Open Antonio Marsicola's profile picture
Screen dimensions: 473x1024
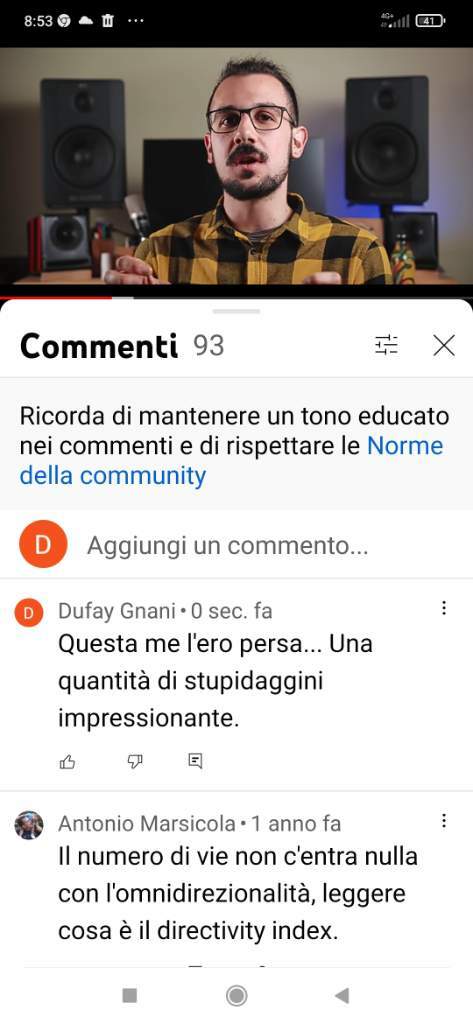[29, 825]
